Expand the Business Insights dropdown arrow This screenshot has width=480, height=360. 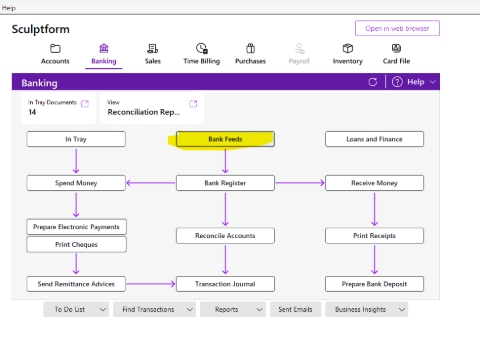click(x=402, y=310)
